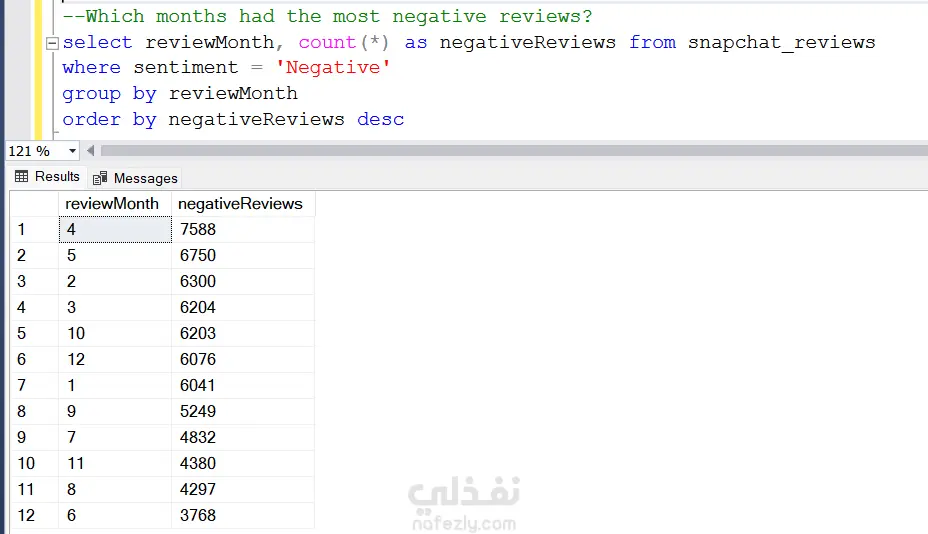The width and height of the screenshot is (928, 534).
Task: Switch to the Messages tab
Action: (x=135, y=178)
